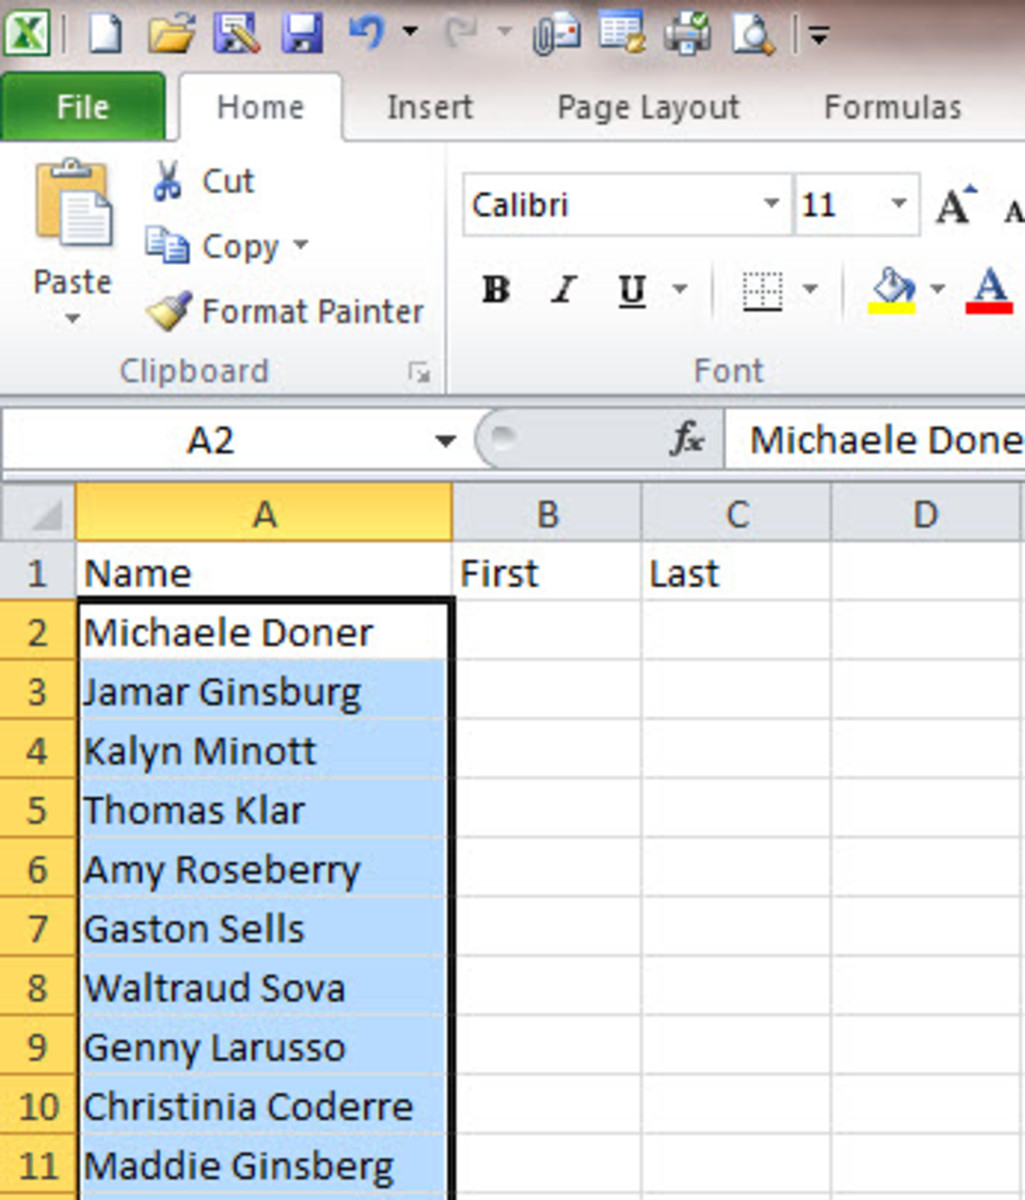Apply the yellow Fill Color bucket

click(893, 290)
